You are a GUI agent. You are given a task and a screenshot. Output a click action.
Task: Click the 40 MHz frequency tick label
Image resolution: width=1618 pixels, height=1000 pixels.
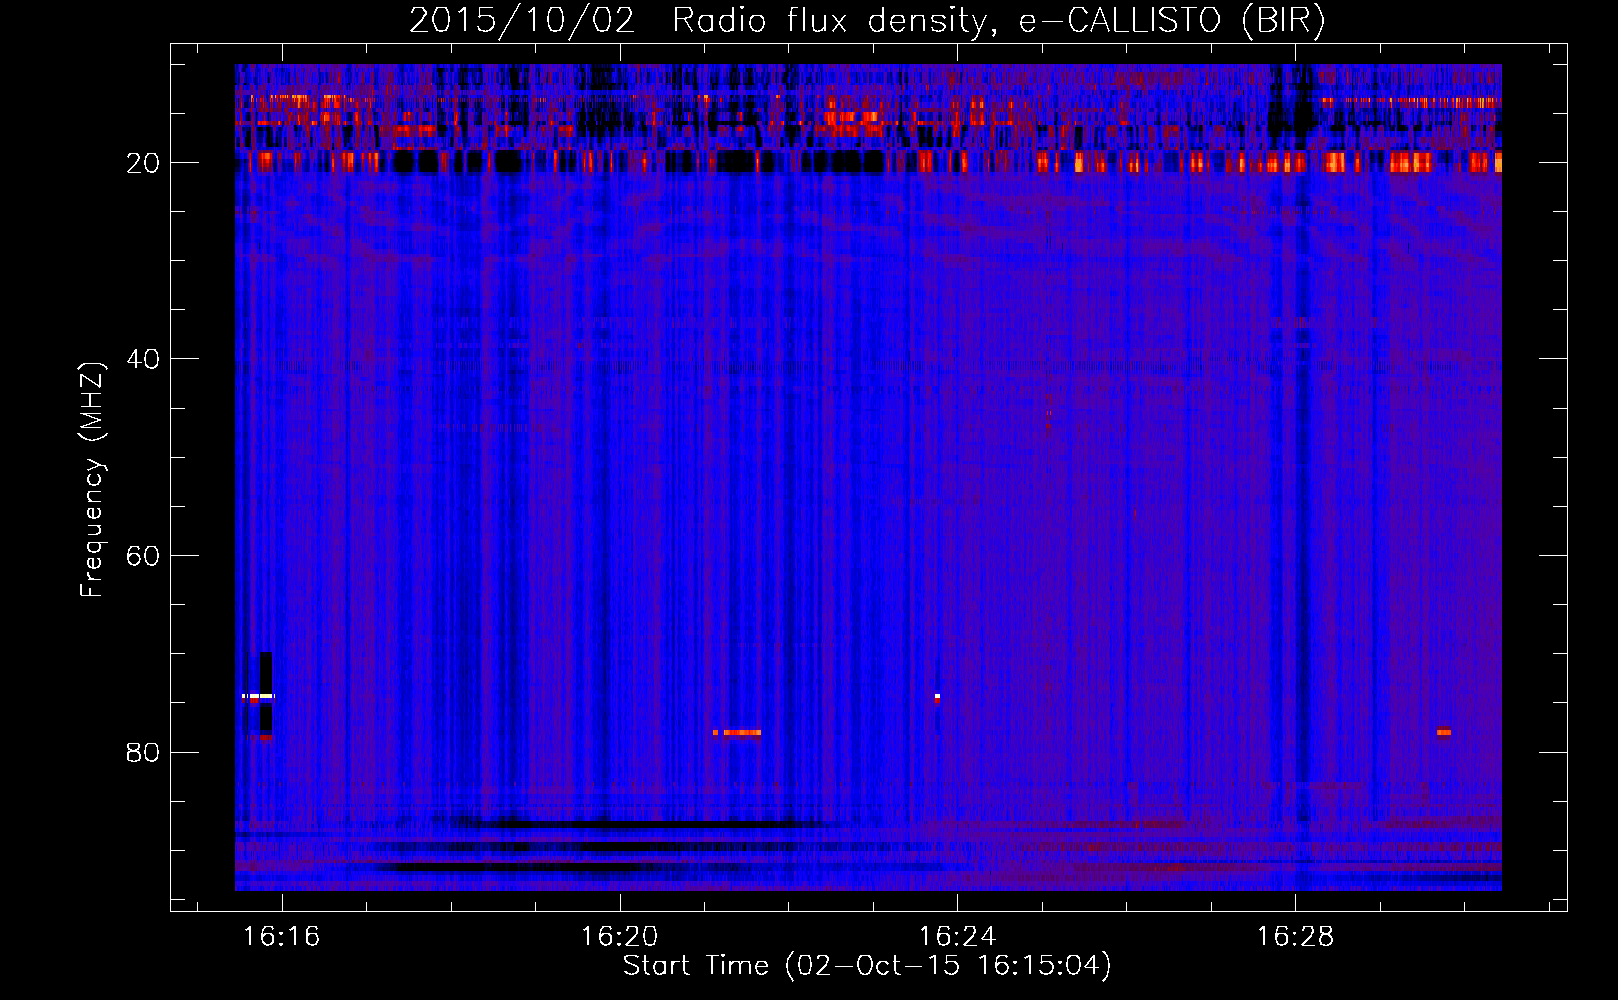pyautogui.click(x=144, y=359)
